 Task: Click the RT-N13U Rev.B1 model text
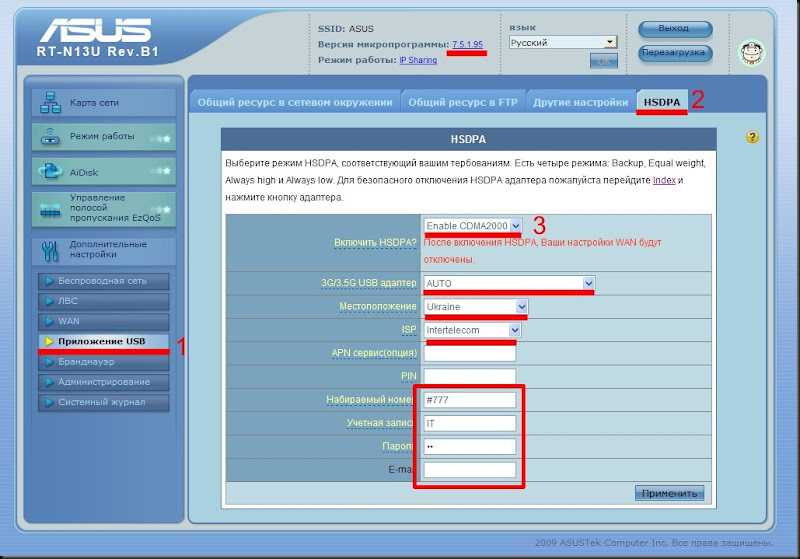click(97, 52)
